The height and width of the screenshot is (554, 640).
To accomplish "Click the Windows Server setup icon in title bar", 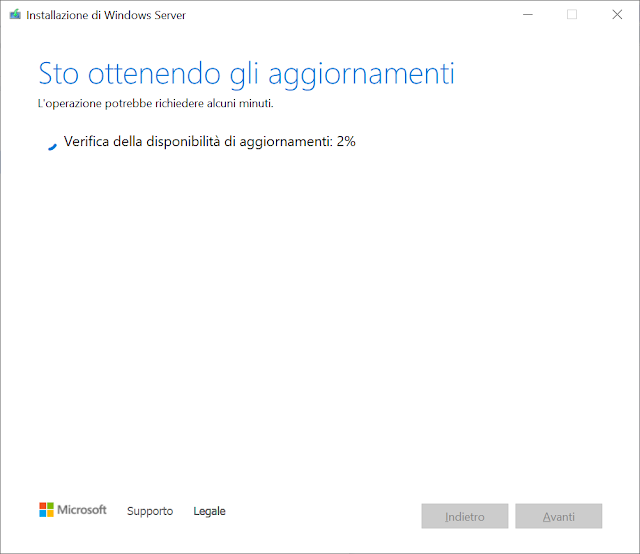I will (x=15, y=15).
